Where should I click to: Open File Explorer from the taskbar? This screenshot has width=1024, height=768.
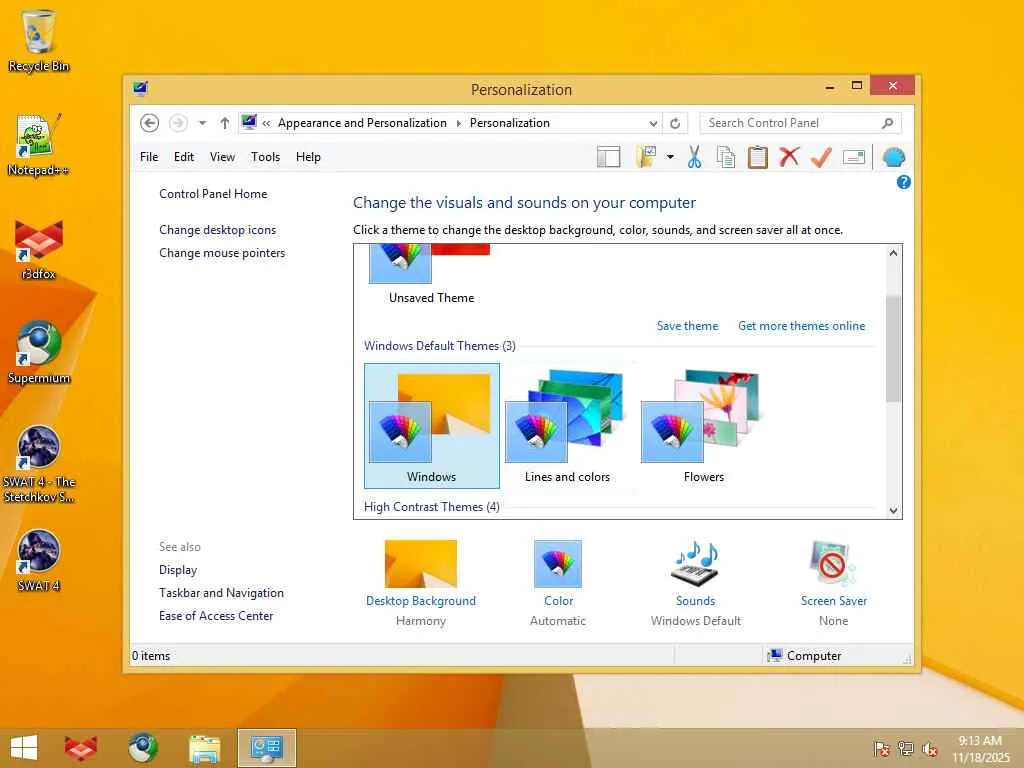205,748
